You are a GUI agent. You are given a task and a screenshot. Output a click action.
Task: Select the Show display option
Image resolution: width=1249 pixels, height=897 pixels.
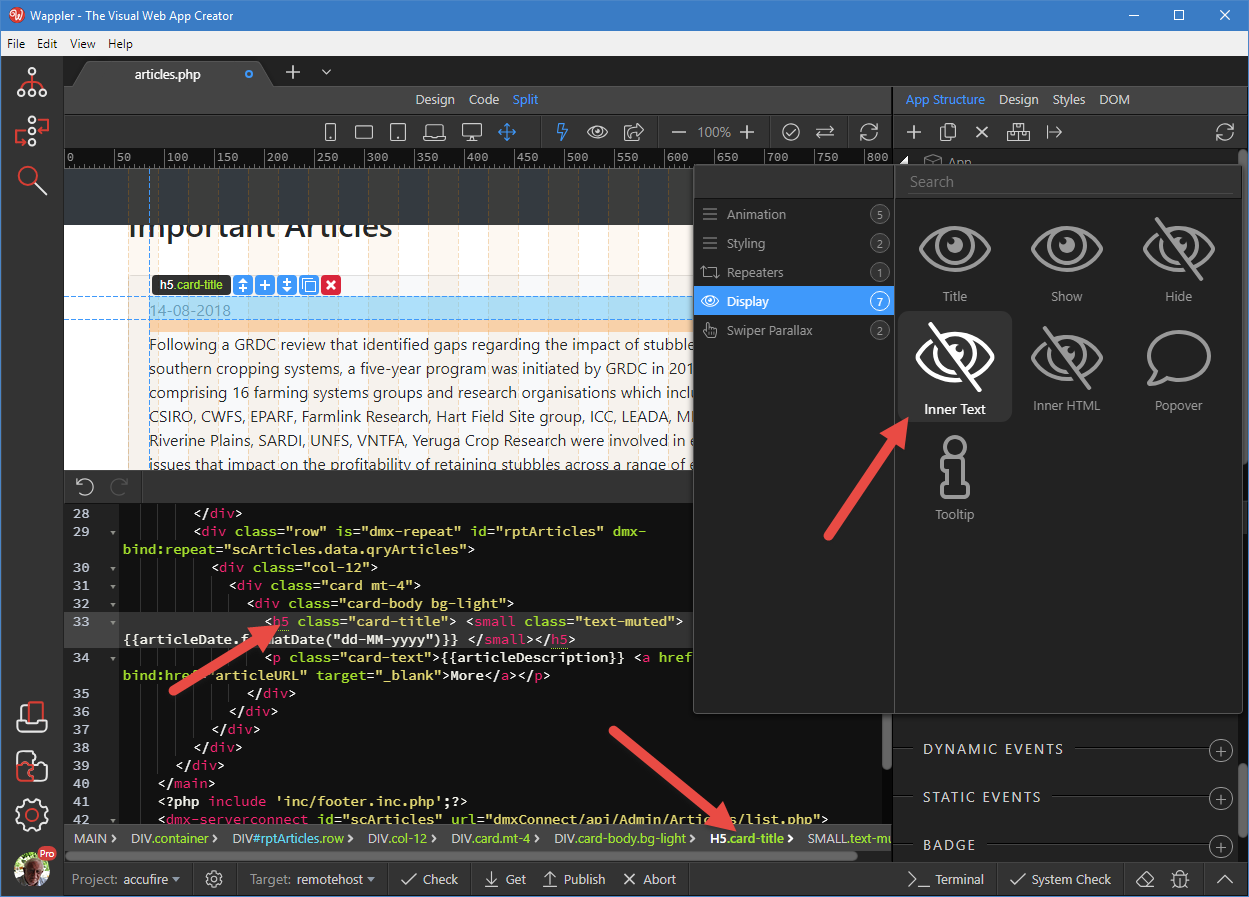click(x=1066, y=257)
